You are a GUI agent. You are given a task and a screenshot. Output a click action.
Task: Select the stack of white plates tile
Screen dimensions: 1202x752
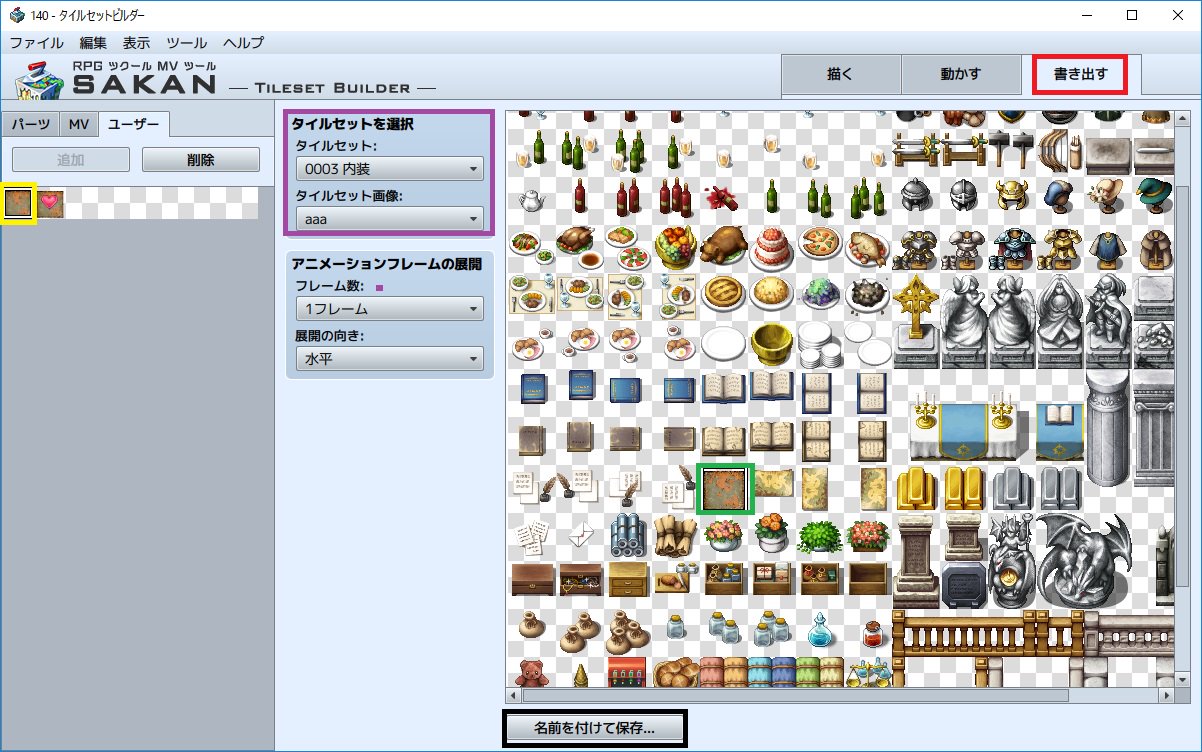tap(820, 343)
